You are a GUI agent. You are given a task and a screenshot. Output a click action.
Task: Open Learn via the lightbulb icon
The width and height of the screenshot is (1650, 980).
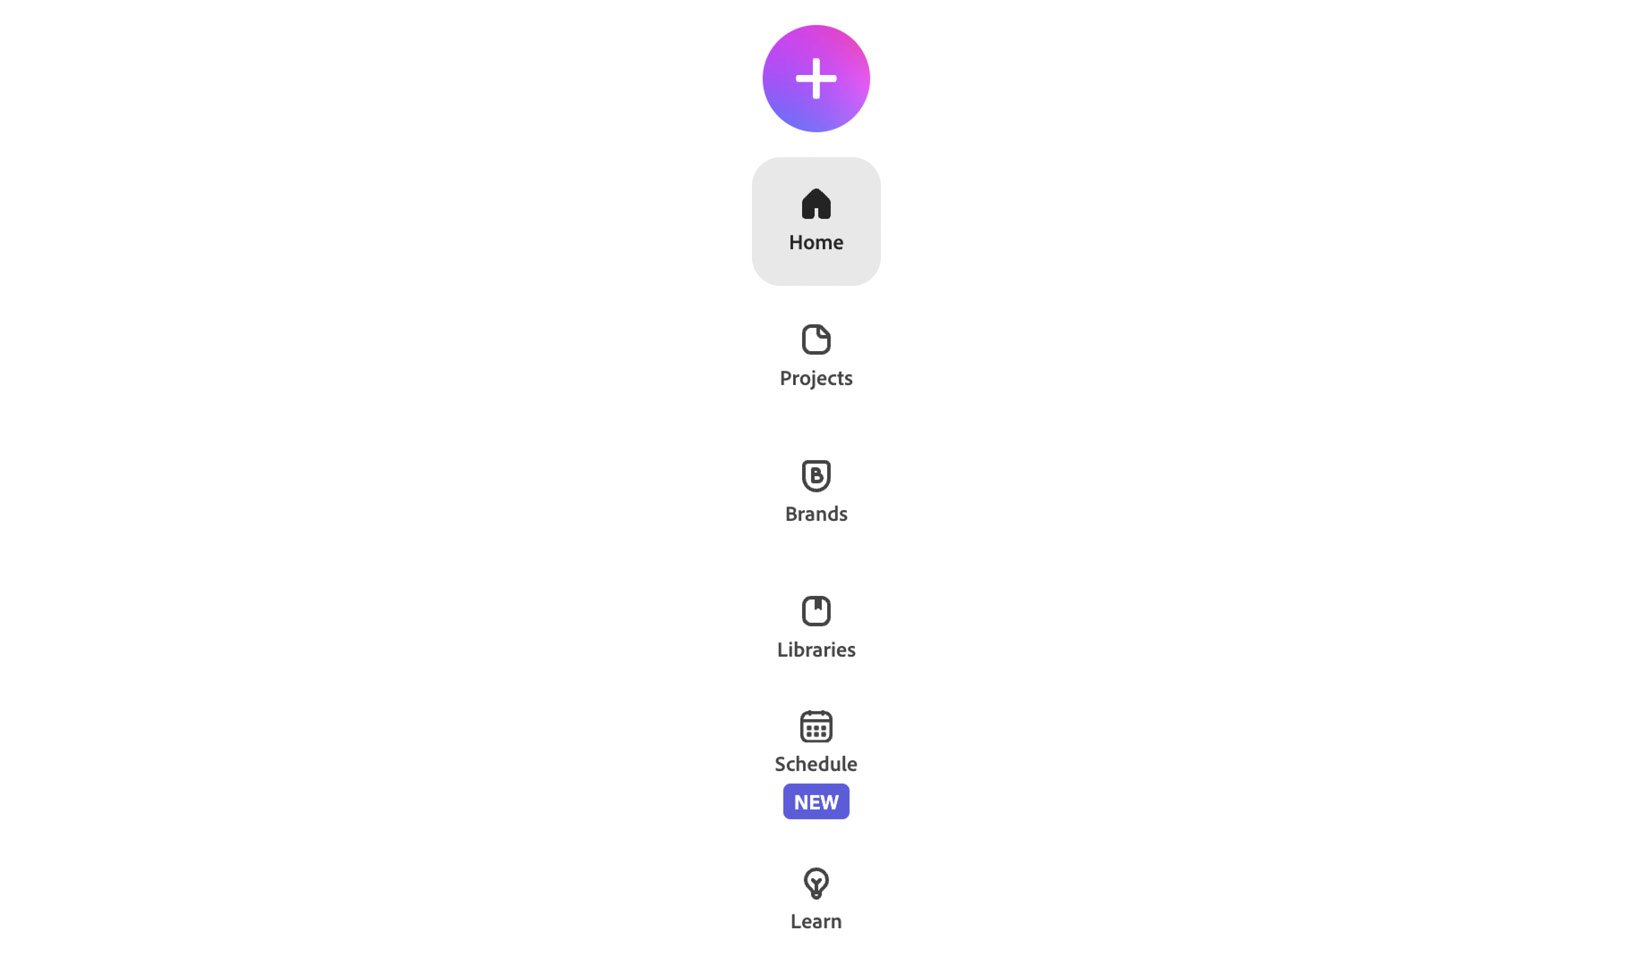tap(816, 883)
